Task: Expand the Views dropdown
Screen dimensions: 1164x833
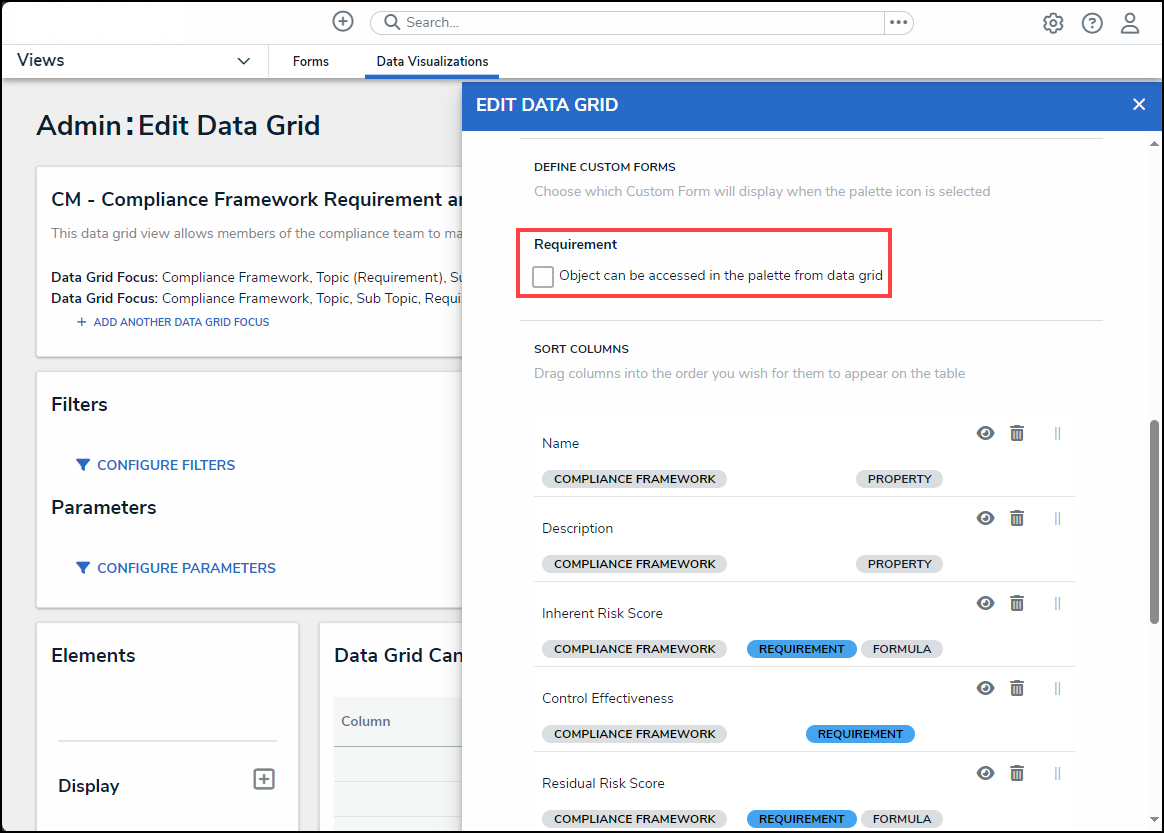Action: click(243, 61)
